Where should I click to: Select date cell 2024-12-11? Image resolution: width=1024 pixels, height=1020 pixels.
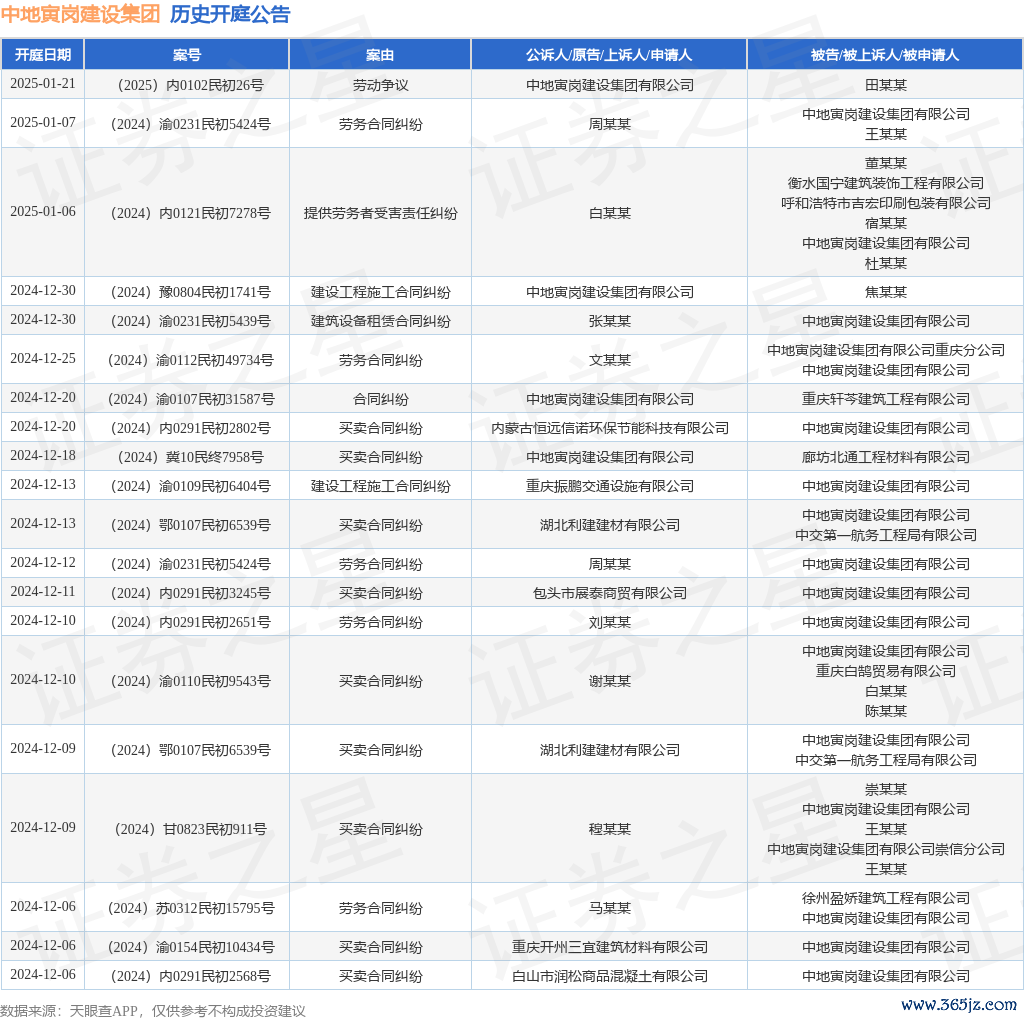(x=42, y=592)
